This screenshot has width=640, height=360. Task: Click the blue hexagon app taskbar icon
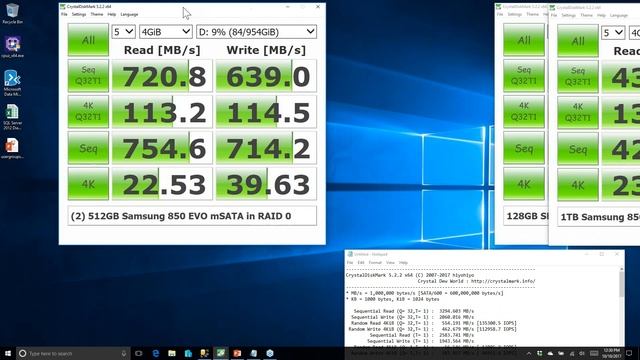click(x=270, y=353)
